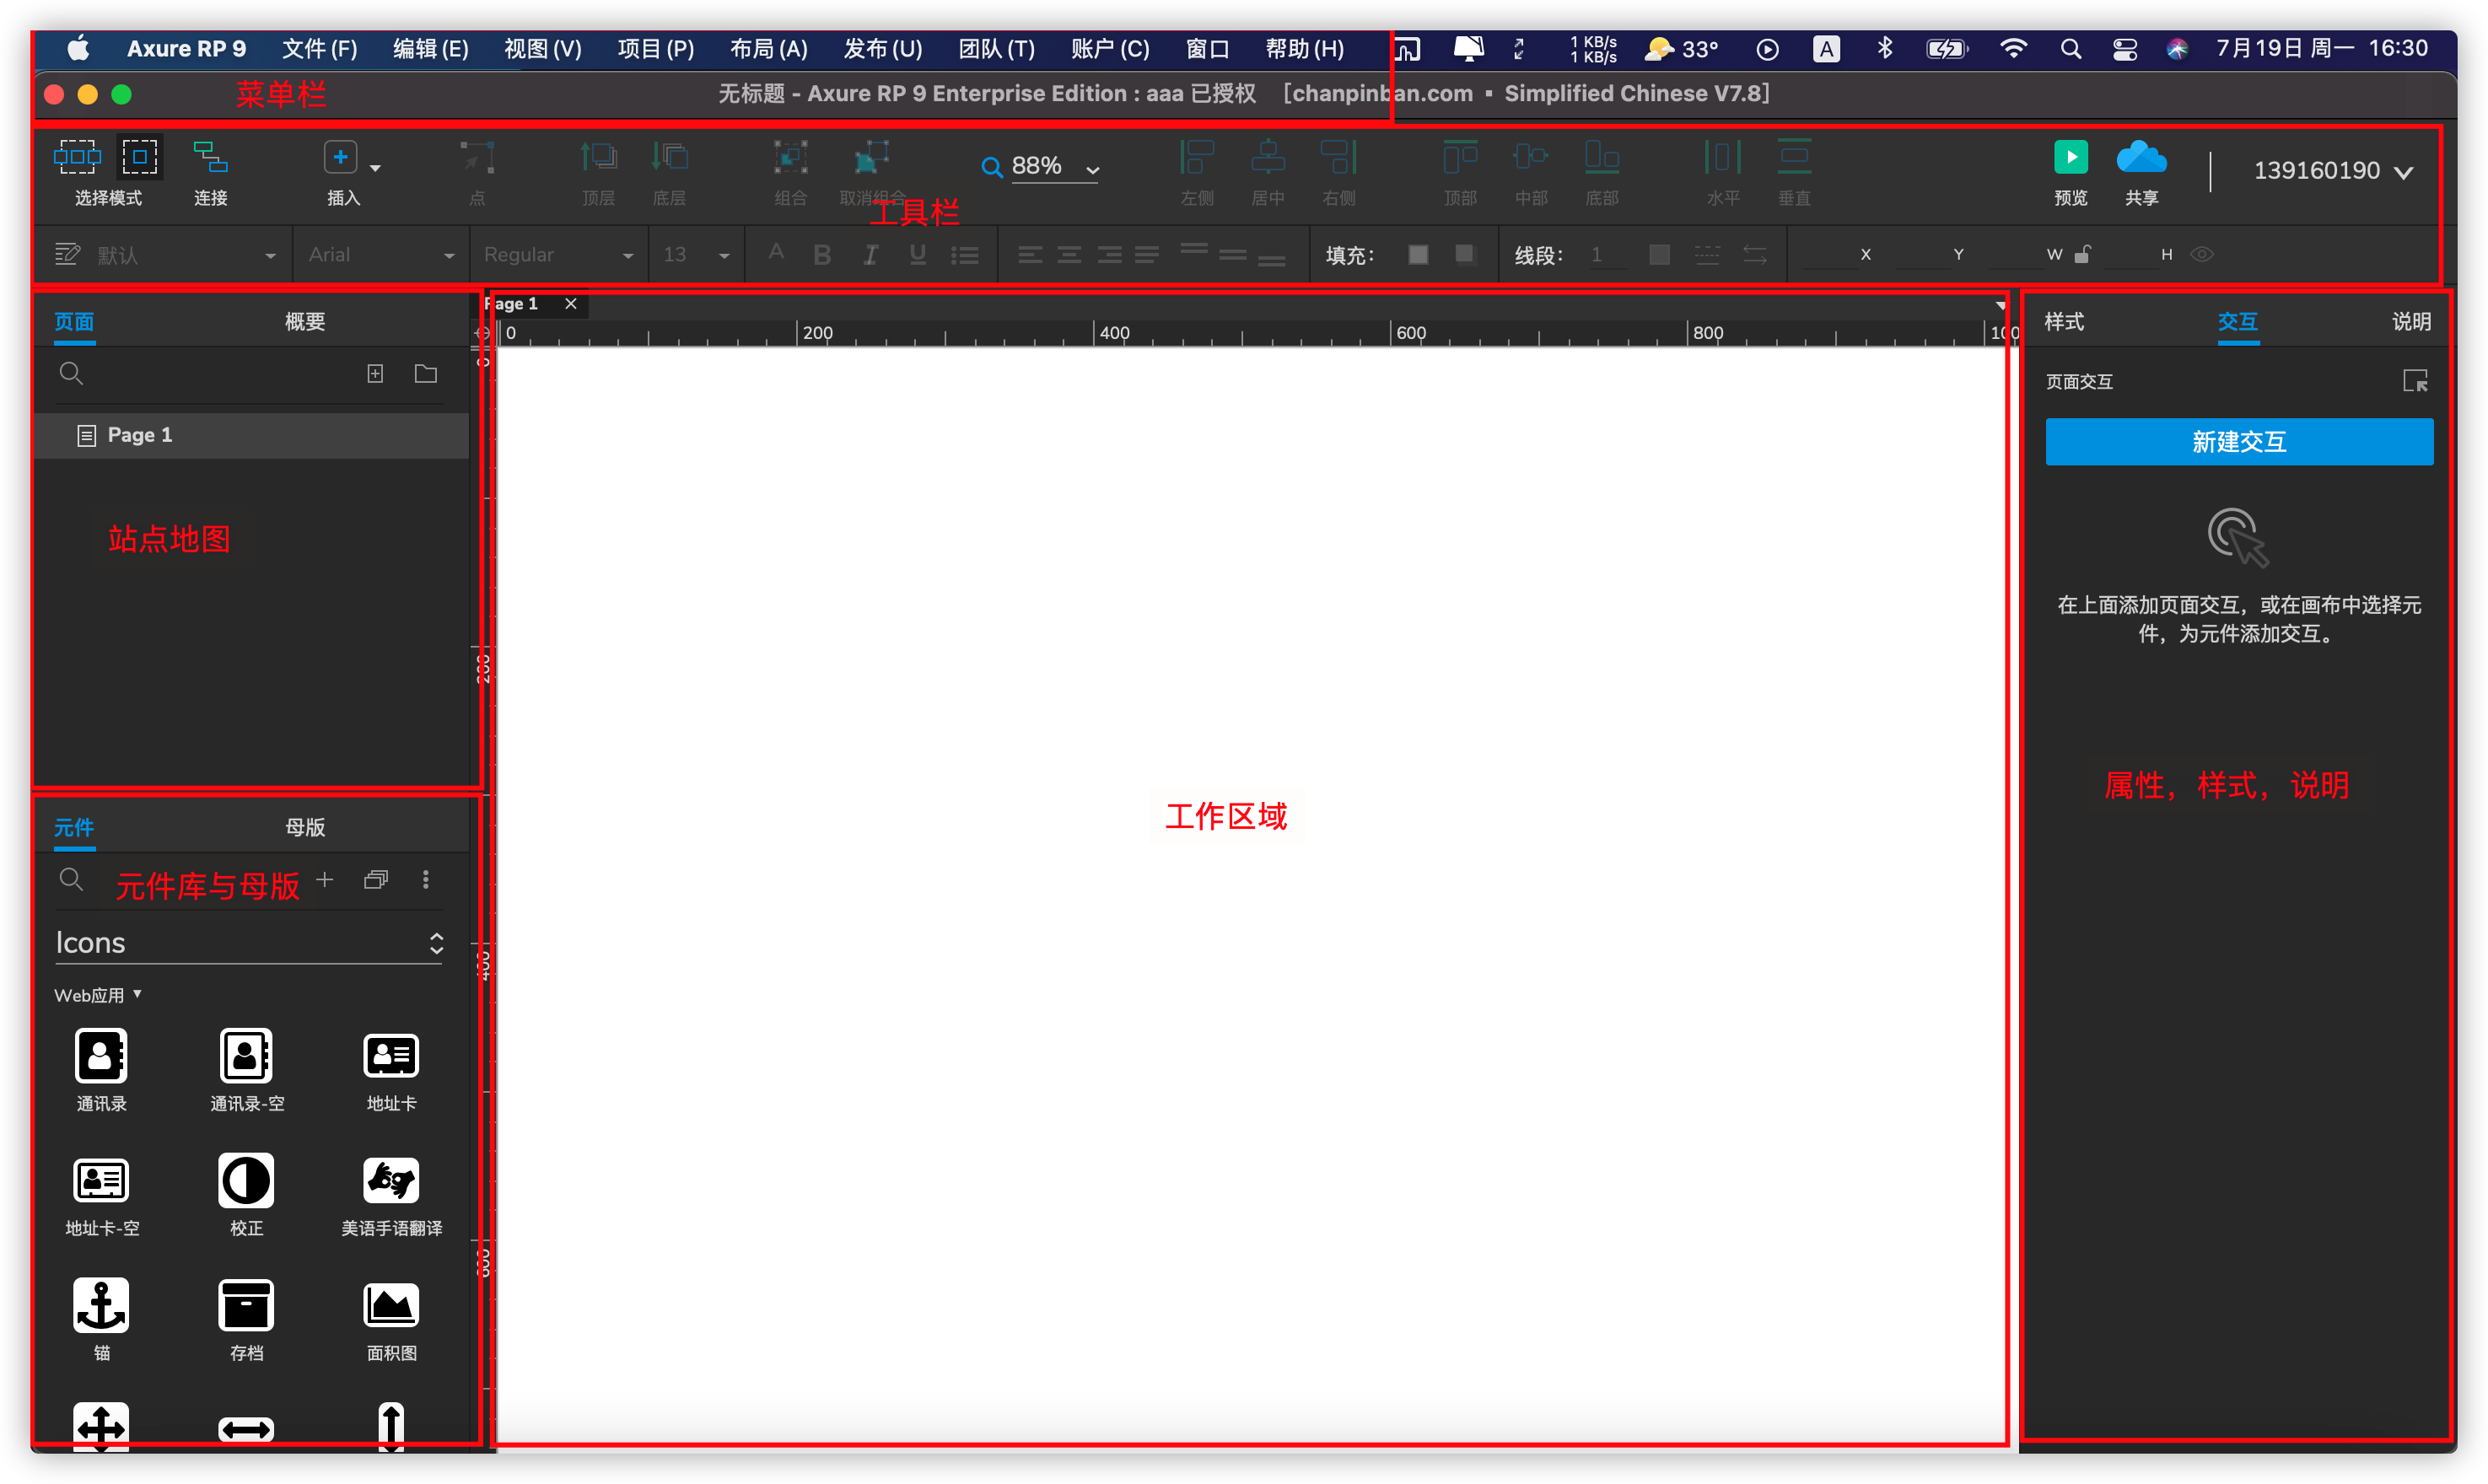Open the 视图 (V) menu

pos(542,48)
